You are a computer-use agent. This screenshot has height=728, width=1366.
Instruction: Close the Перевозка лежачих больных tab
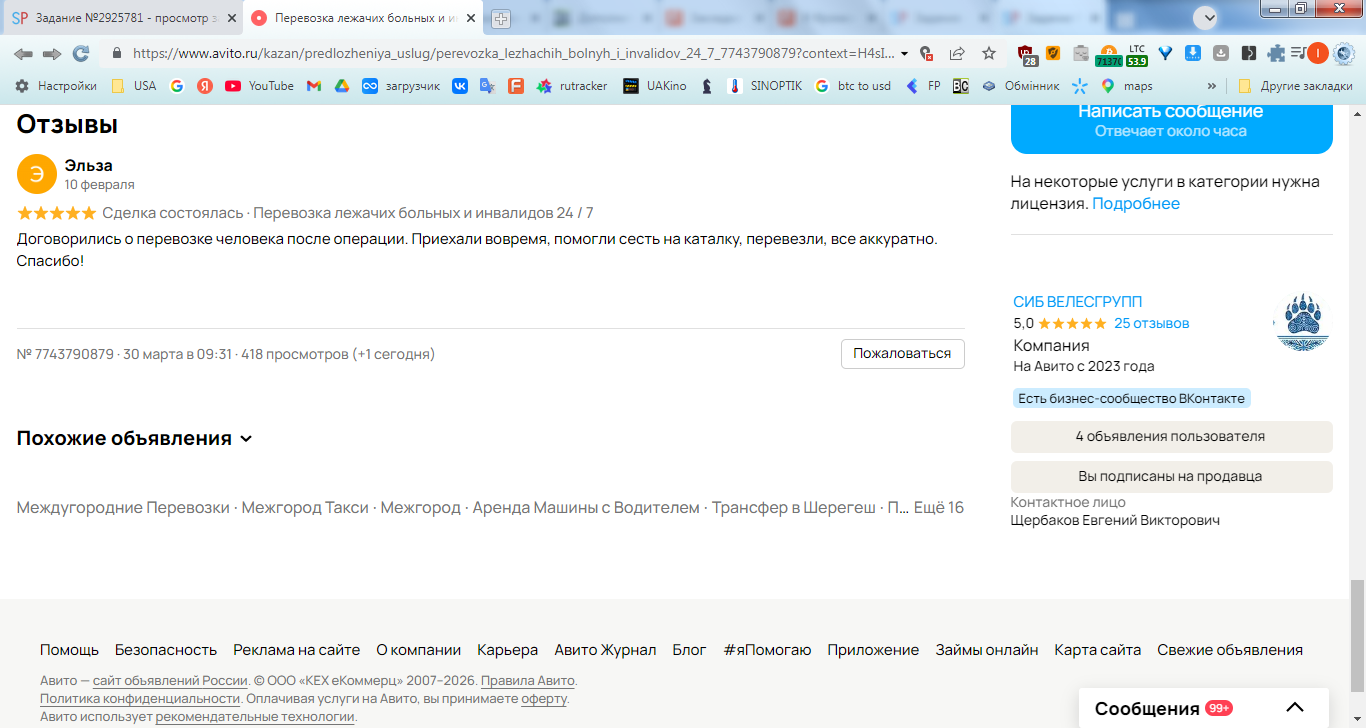[x=470, y=18]
